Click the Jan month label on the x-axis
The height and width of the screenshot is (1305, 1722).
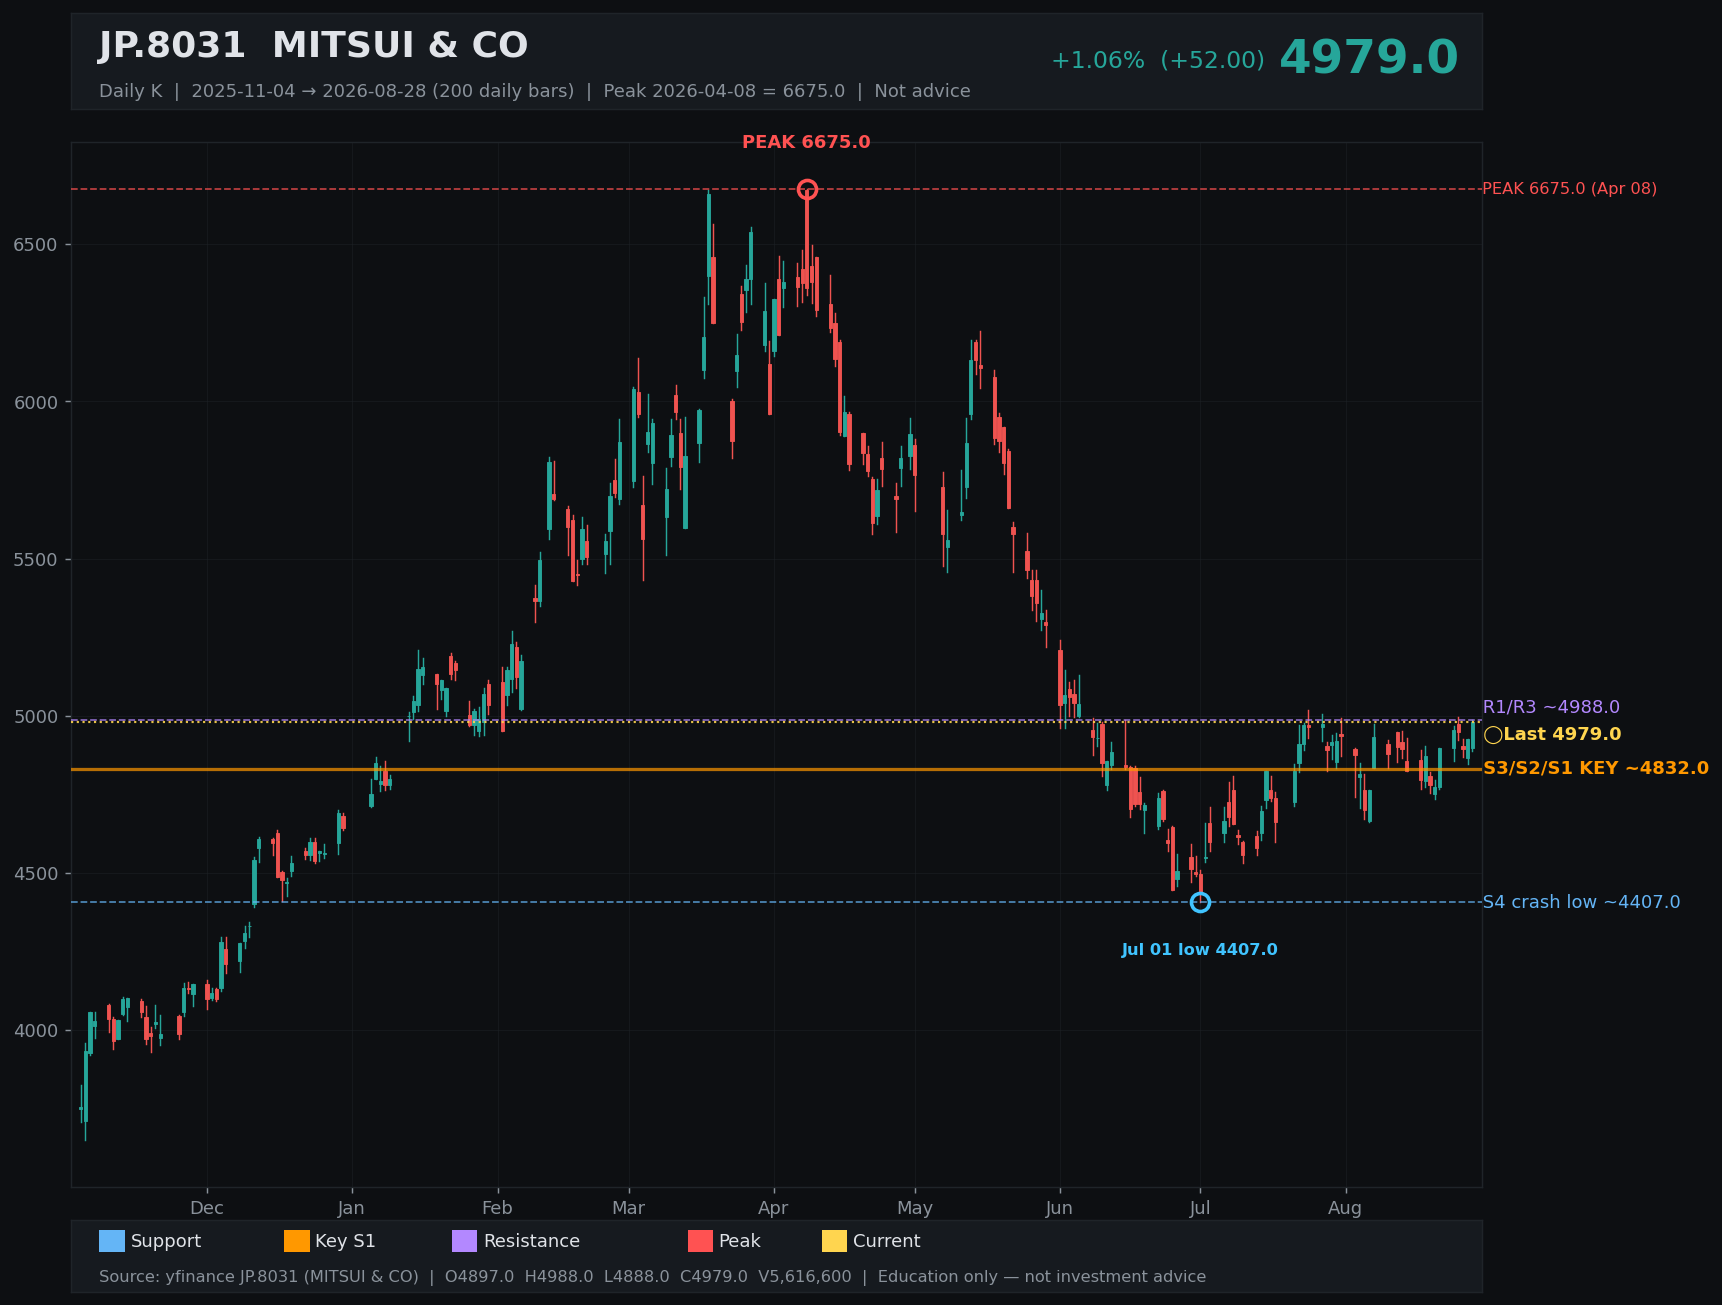click(x=351, y=1208)
